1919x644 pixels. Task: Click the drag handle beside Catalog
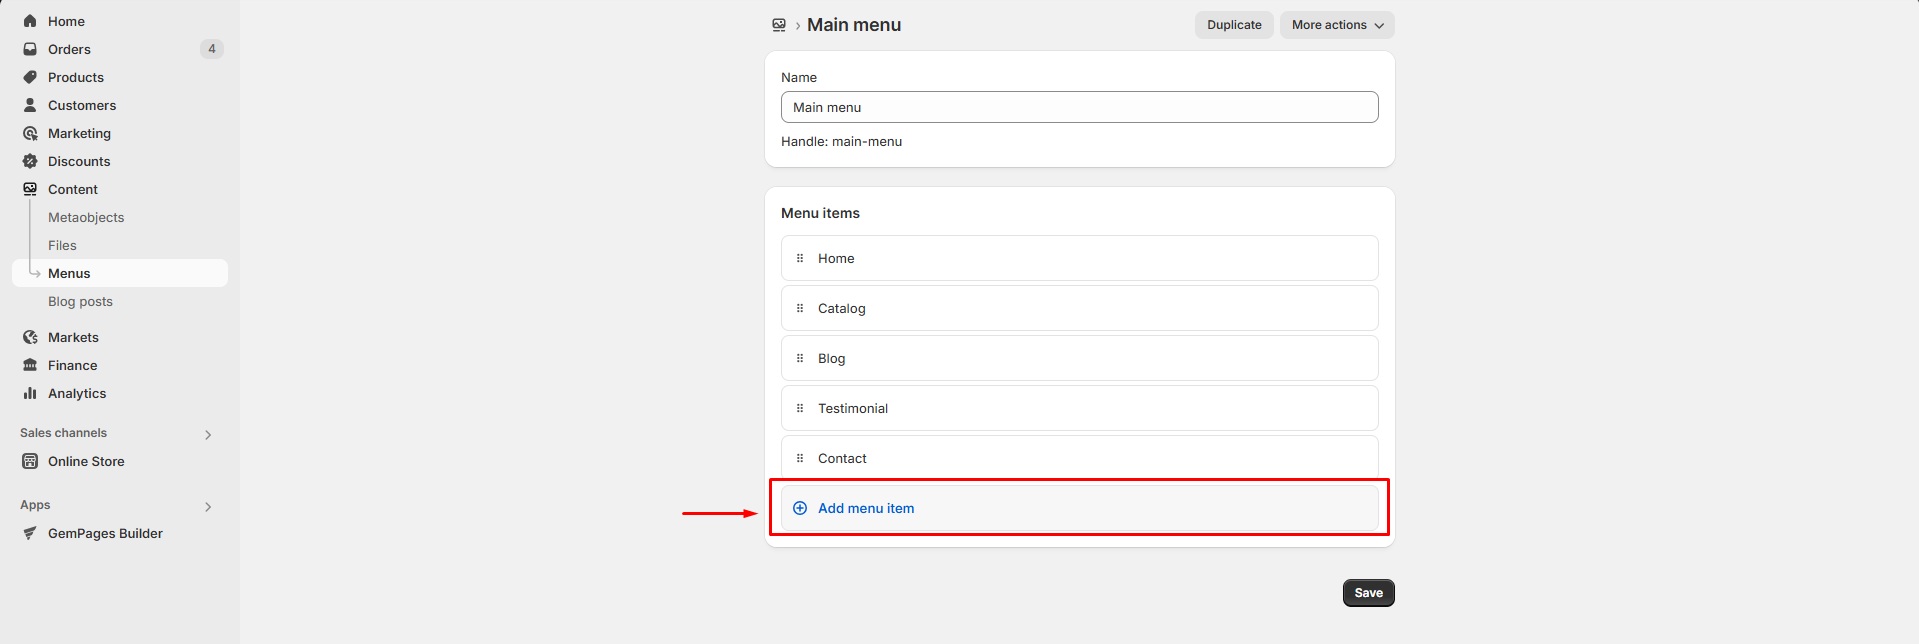(800, 308)
